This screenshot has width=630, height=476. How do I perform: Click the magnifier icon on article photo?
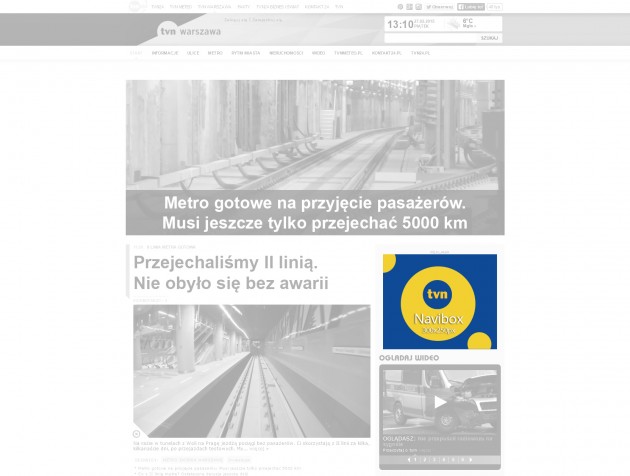pyautogui.click(x=137, y=435)
